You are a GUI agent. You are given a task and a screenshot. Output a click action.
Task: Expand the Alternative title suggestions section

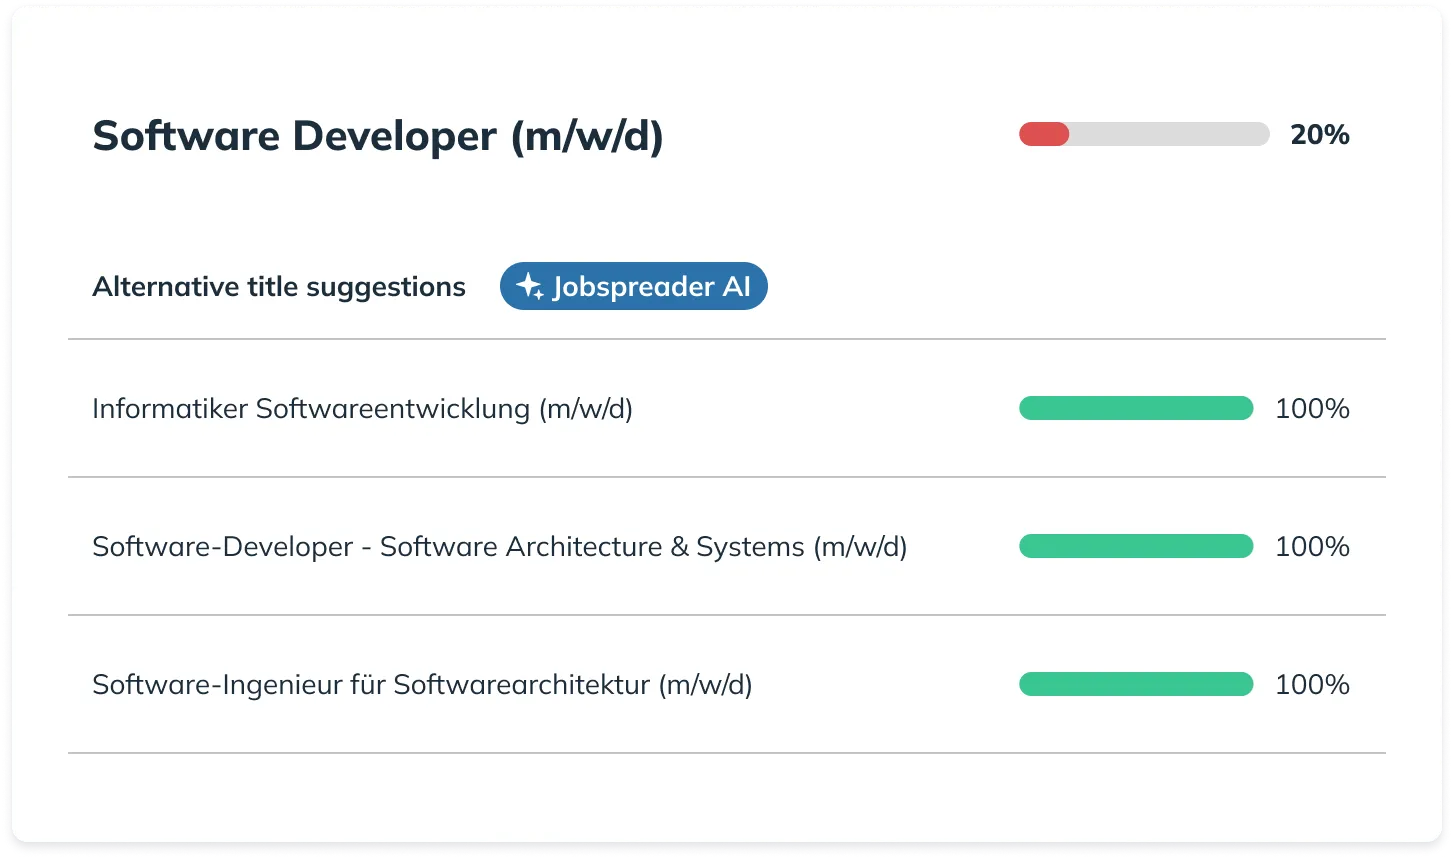coord(279,286)
